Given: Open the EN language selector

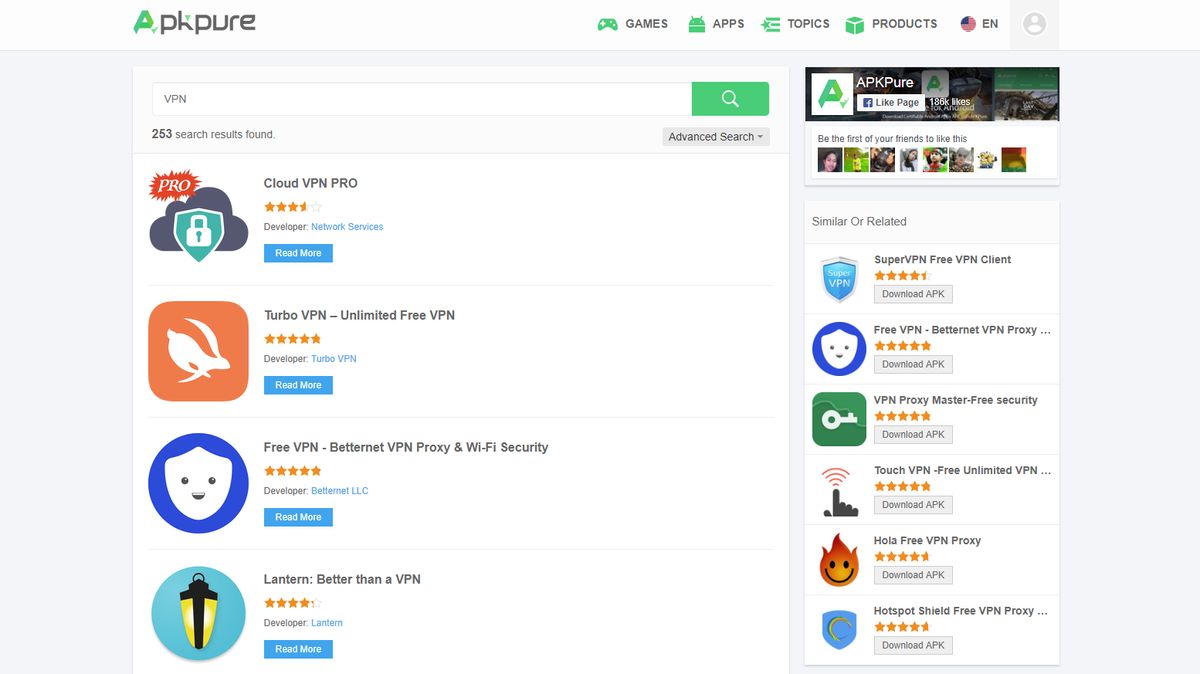Looking at the screenshot, I should pyautogui.click(x=978, y=24).
